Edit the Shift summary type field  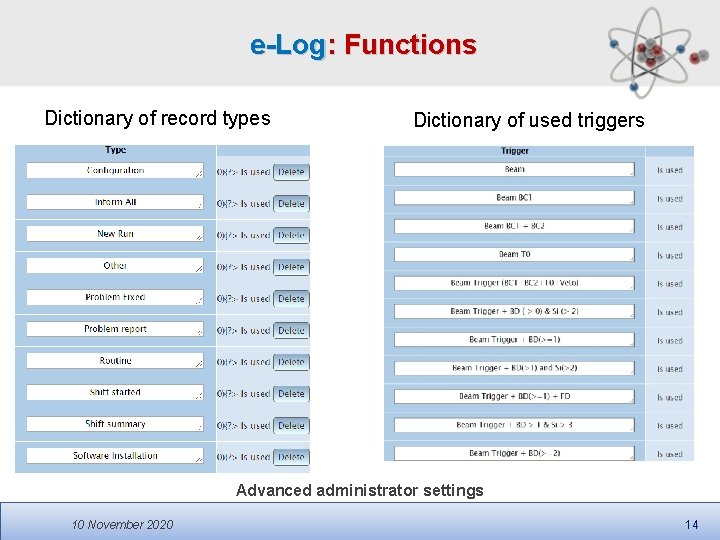pos(115,424)
